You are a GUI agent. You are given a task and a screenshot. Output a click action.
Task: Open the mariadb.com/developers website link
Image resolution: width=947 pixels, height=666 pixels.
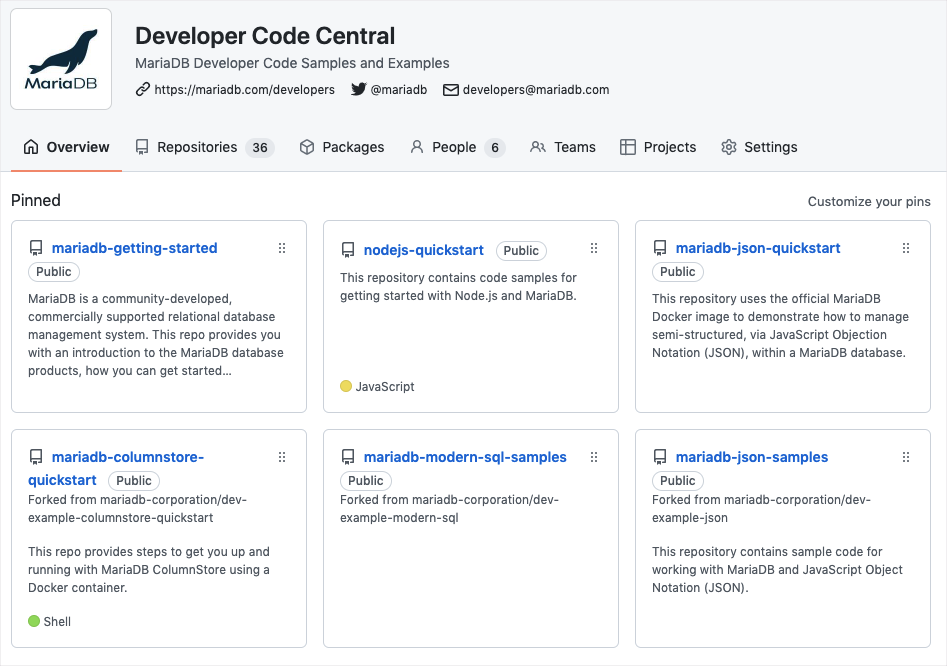tap(244, 90)
